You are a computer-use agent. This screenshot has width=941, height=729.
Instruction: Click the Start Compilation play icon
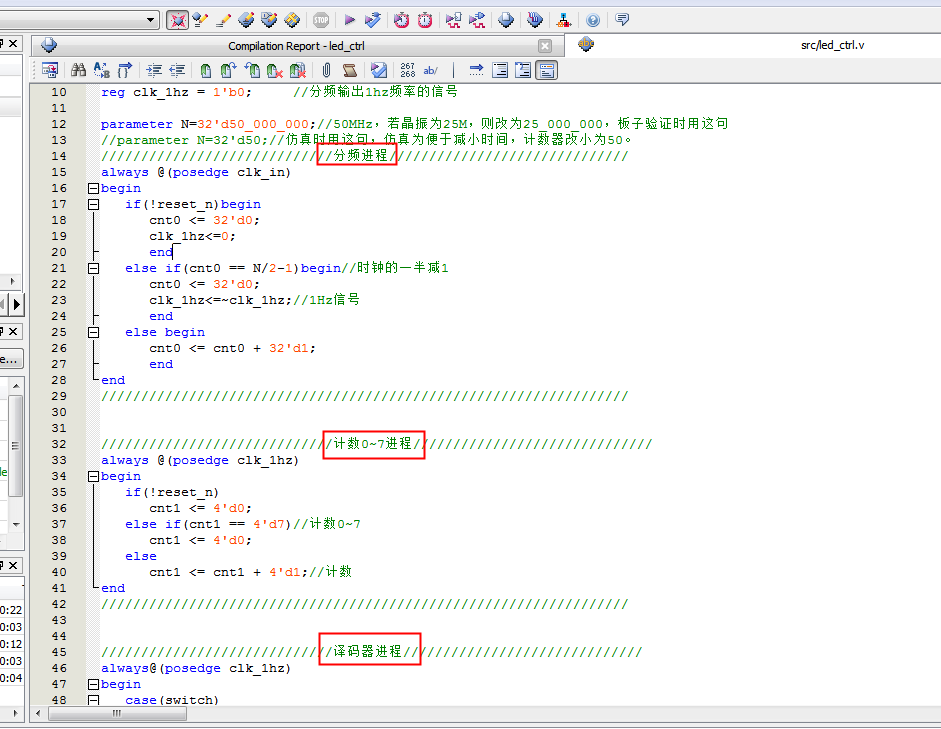(350, 19)
